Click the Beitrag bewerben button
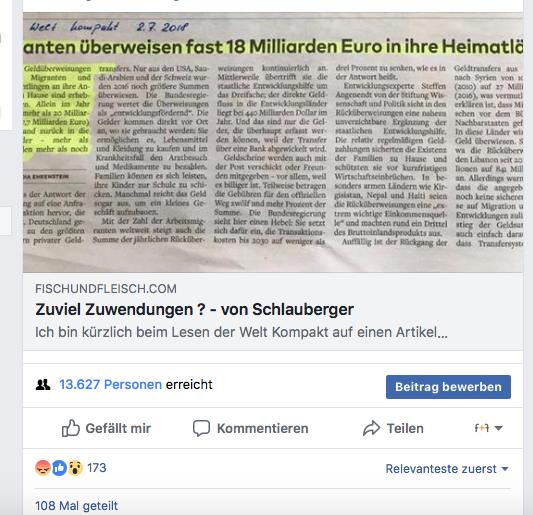The width and height of the screenshot is (533, 515). (x=448, y=387)
